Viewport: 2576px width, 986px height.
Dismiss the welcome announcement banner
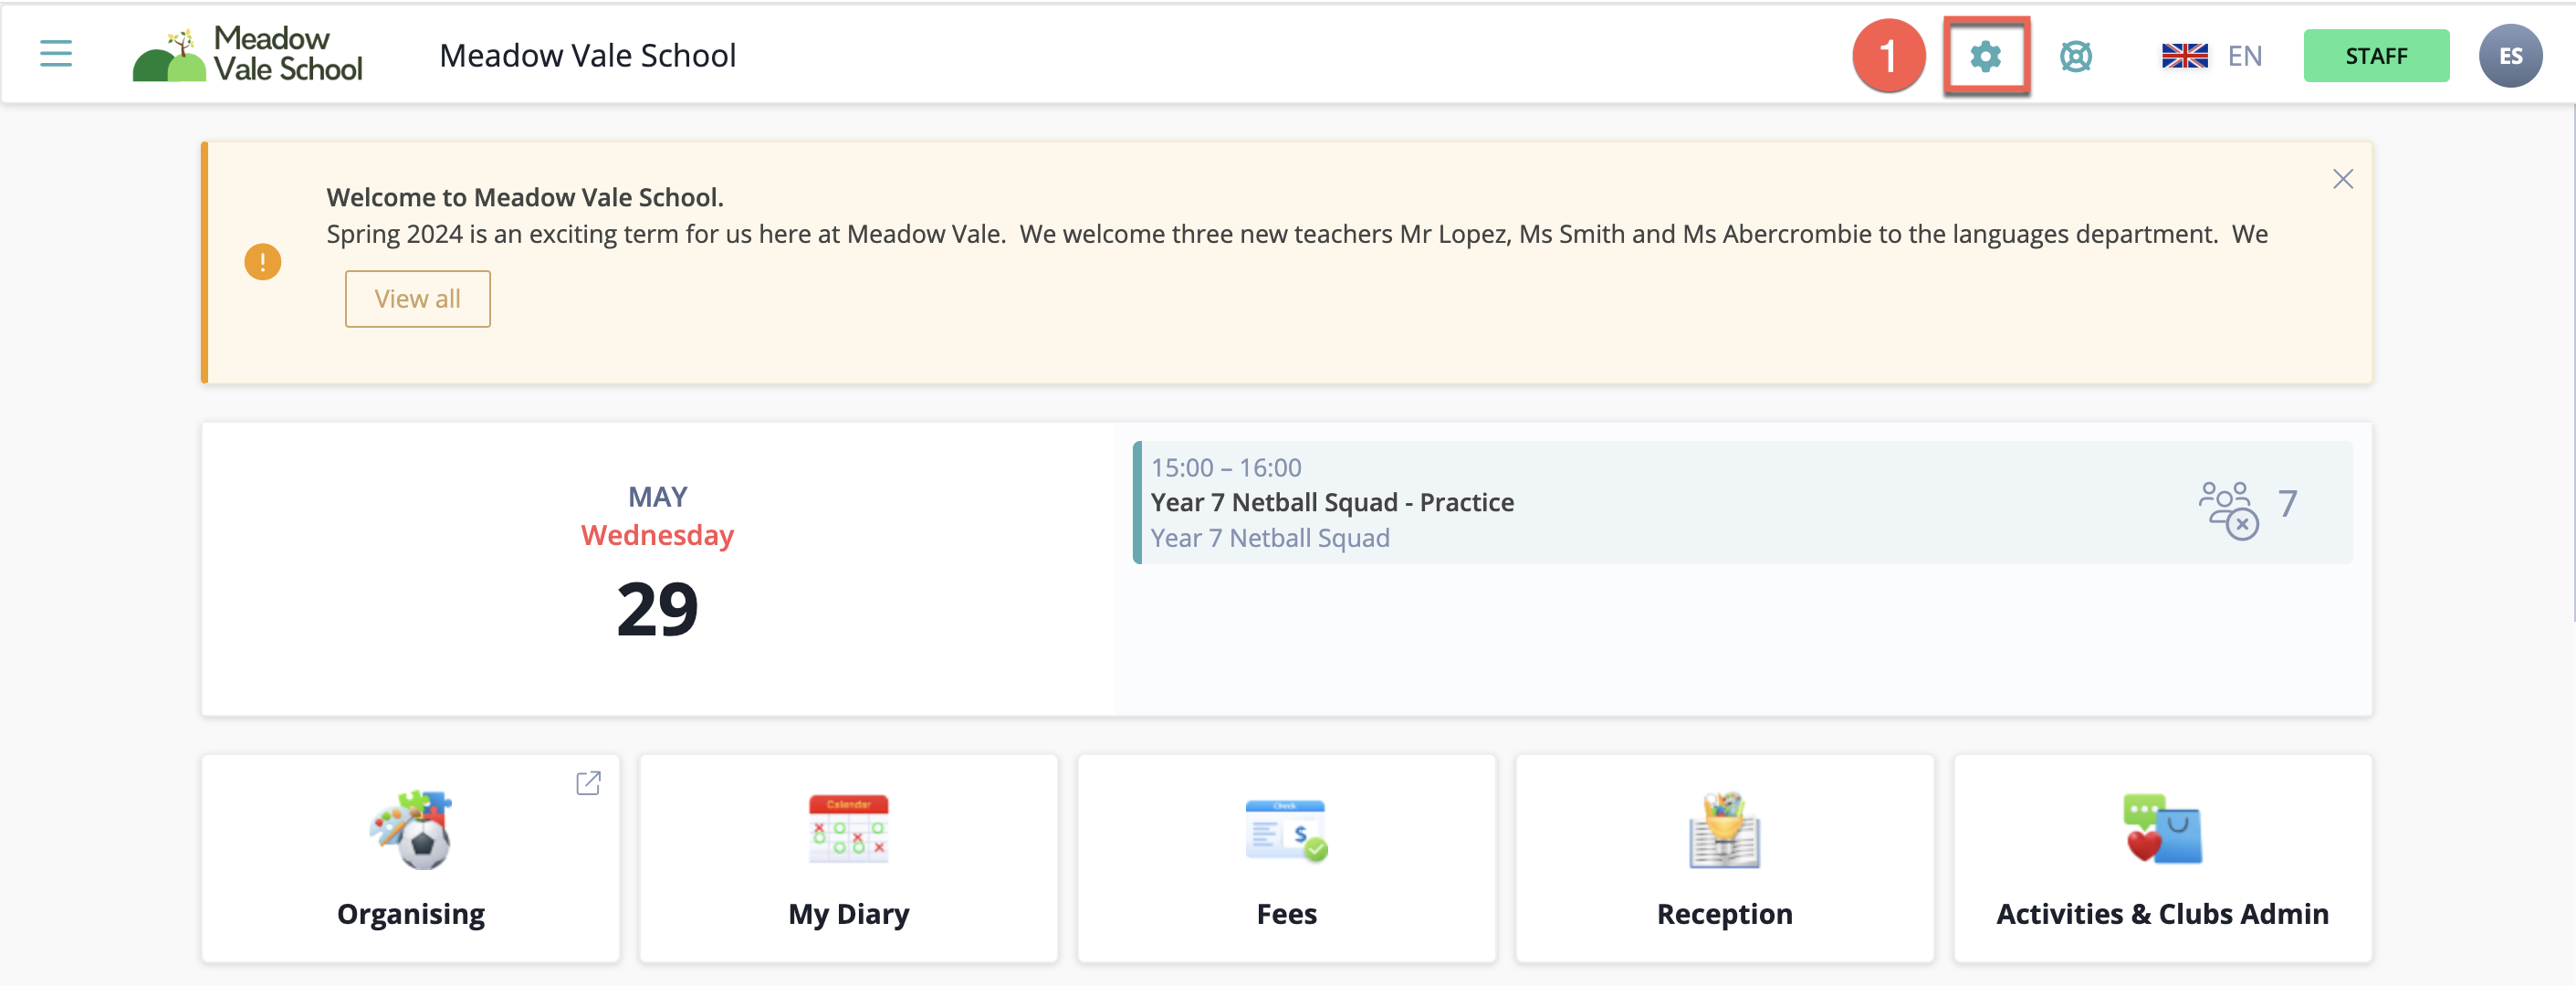pyautogui.click(x=2342, y=179)
